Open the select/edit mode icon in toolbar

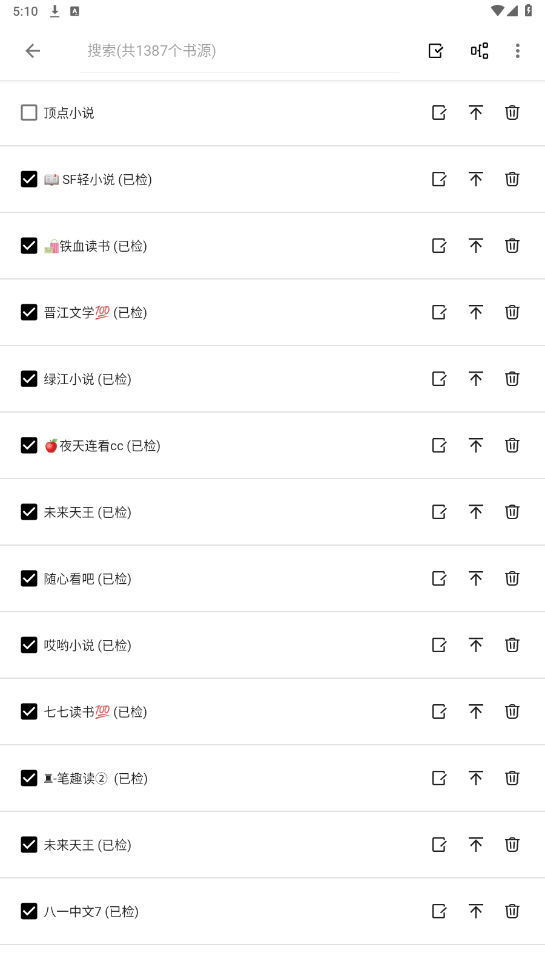pos(436,51)
